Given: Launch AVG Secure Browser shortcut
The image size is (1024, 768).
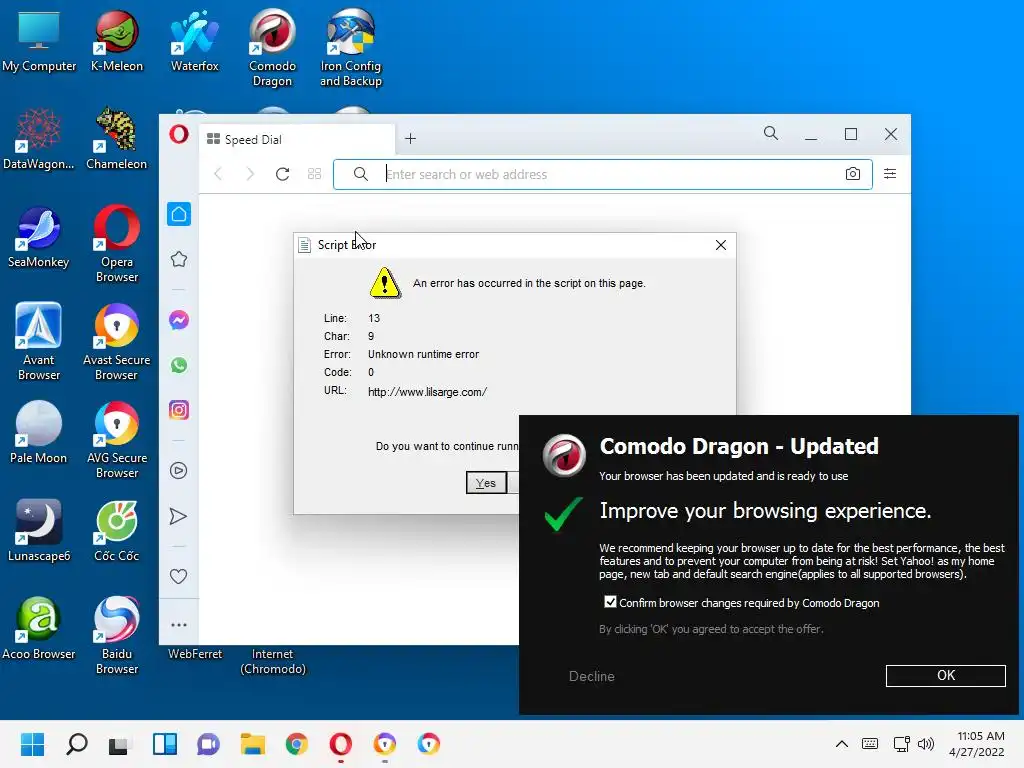Looking at the screenshot, I should (x=116, y=440).
